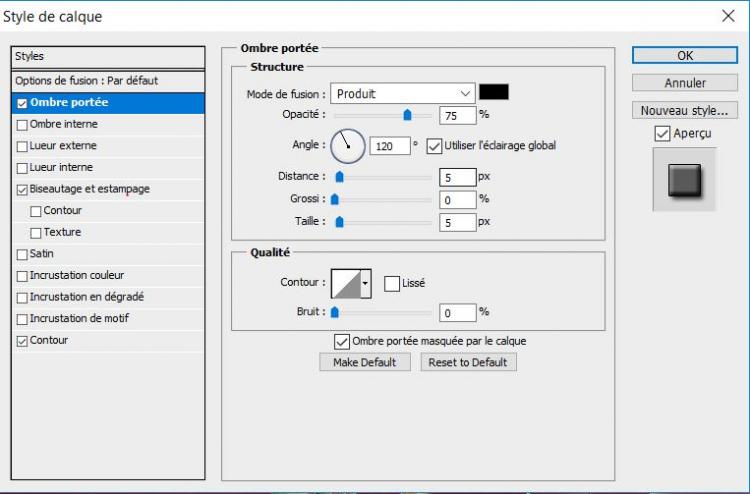Click the Opacité slider handle

[407, 116]
